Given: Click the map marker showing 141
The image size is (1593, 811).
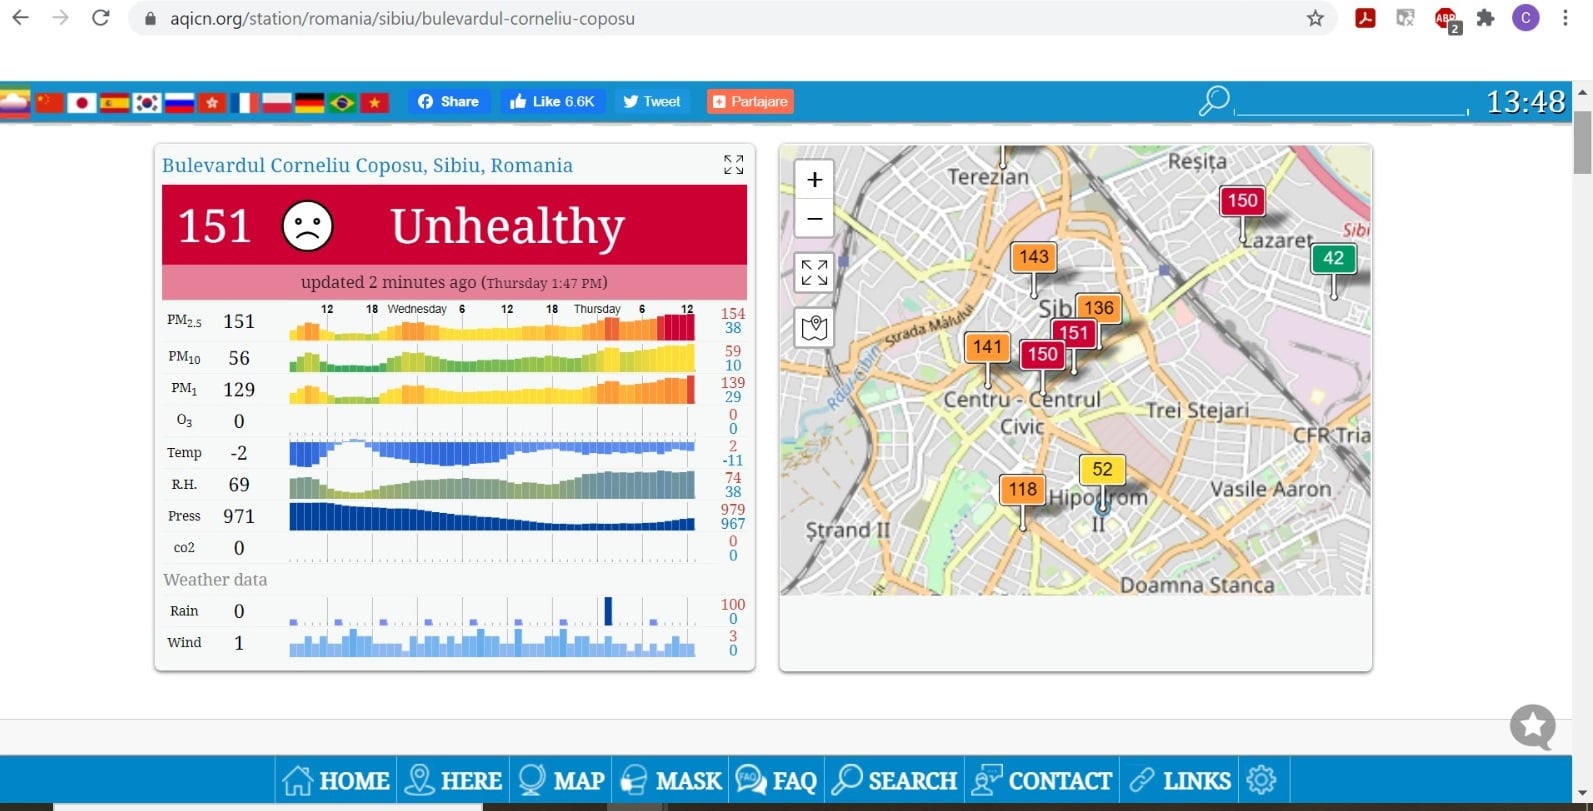Looking at the screenshot, I should coord(987,347).
